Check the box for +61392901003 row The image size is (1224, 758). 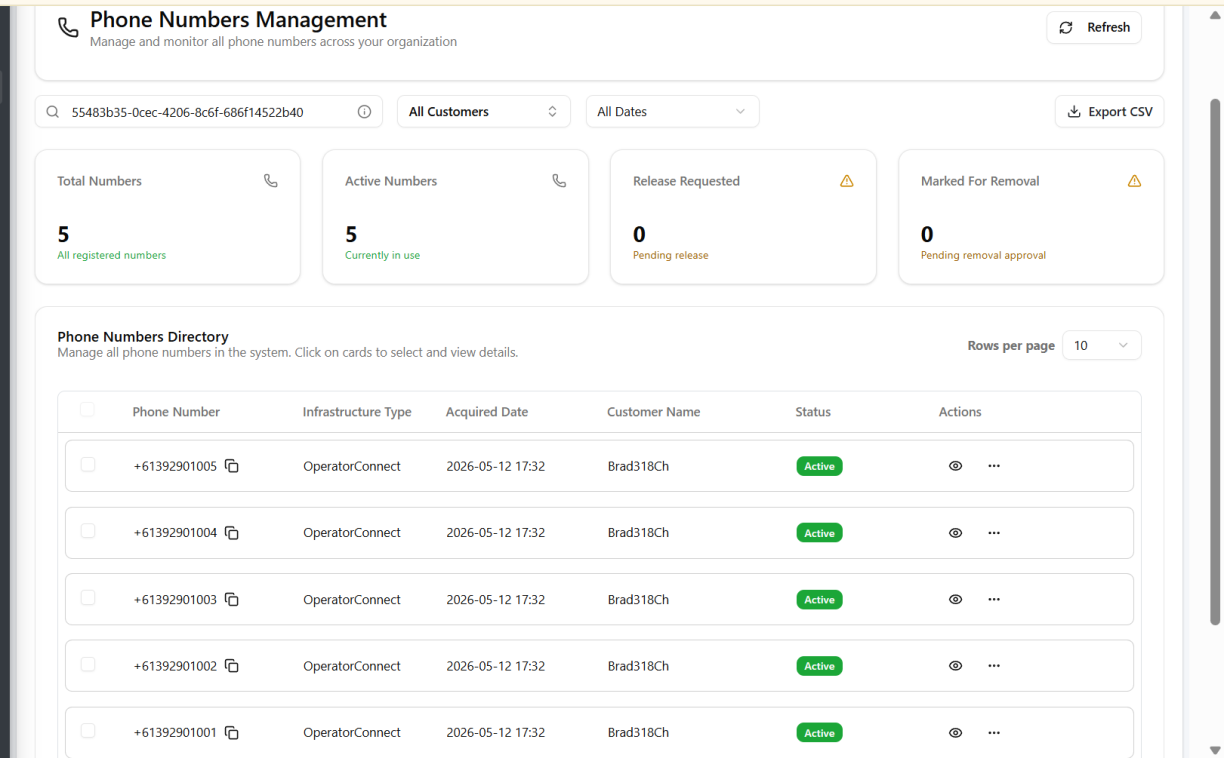click(x=88, y=598)
